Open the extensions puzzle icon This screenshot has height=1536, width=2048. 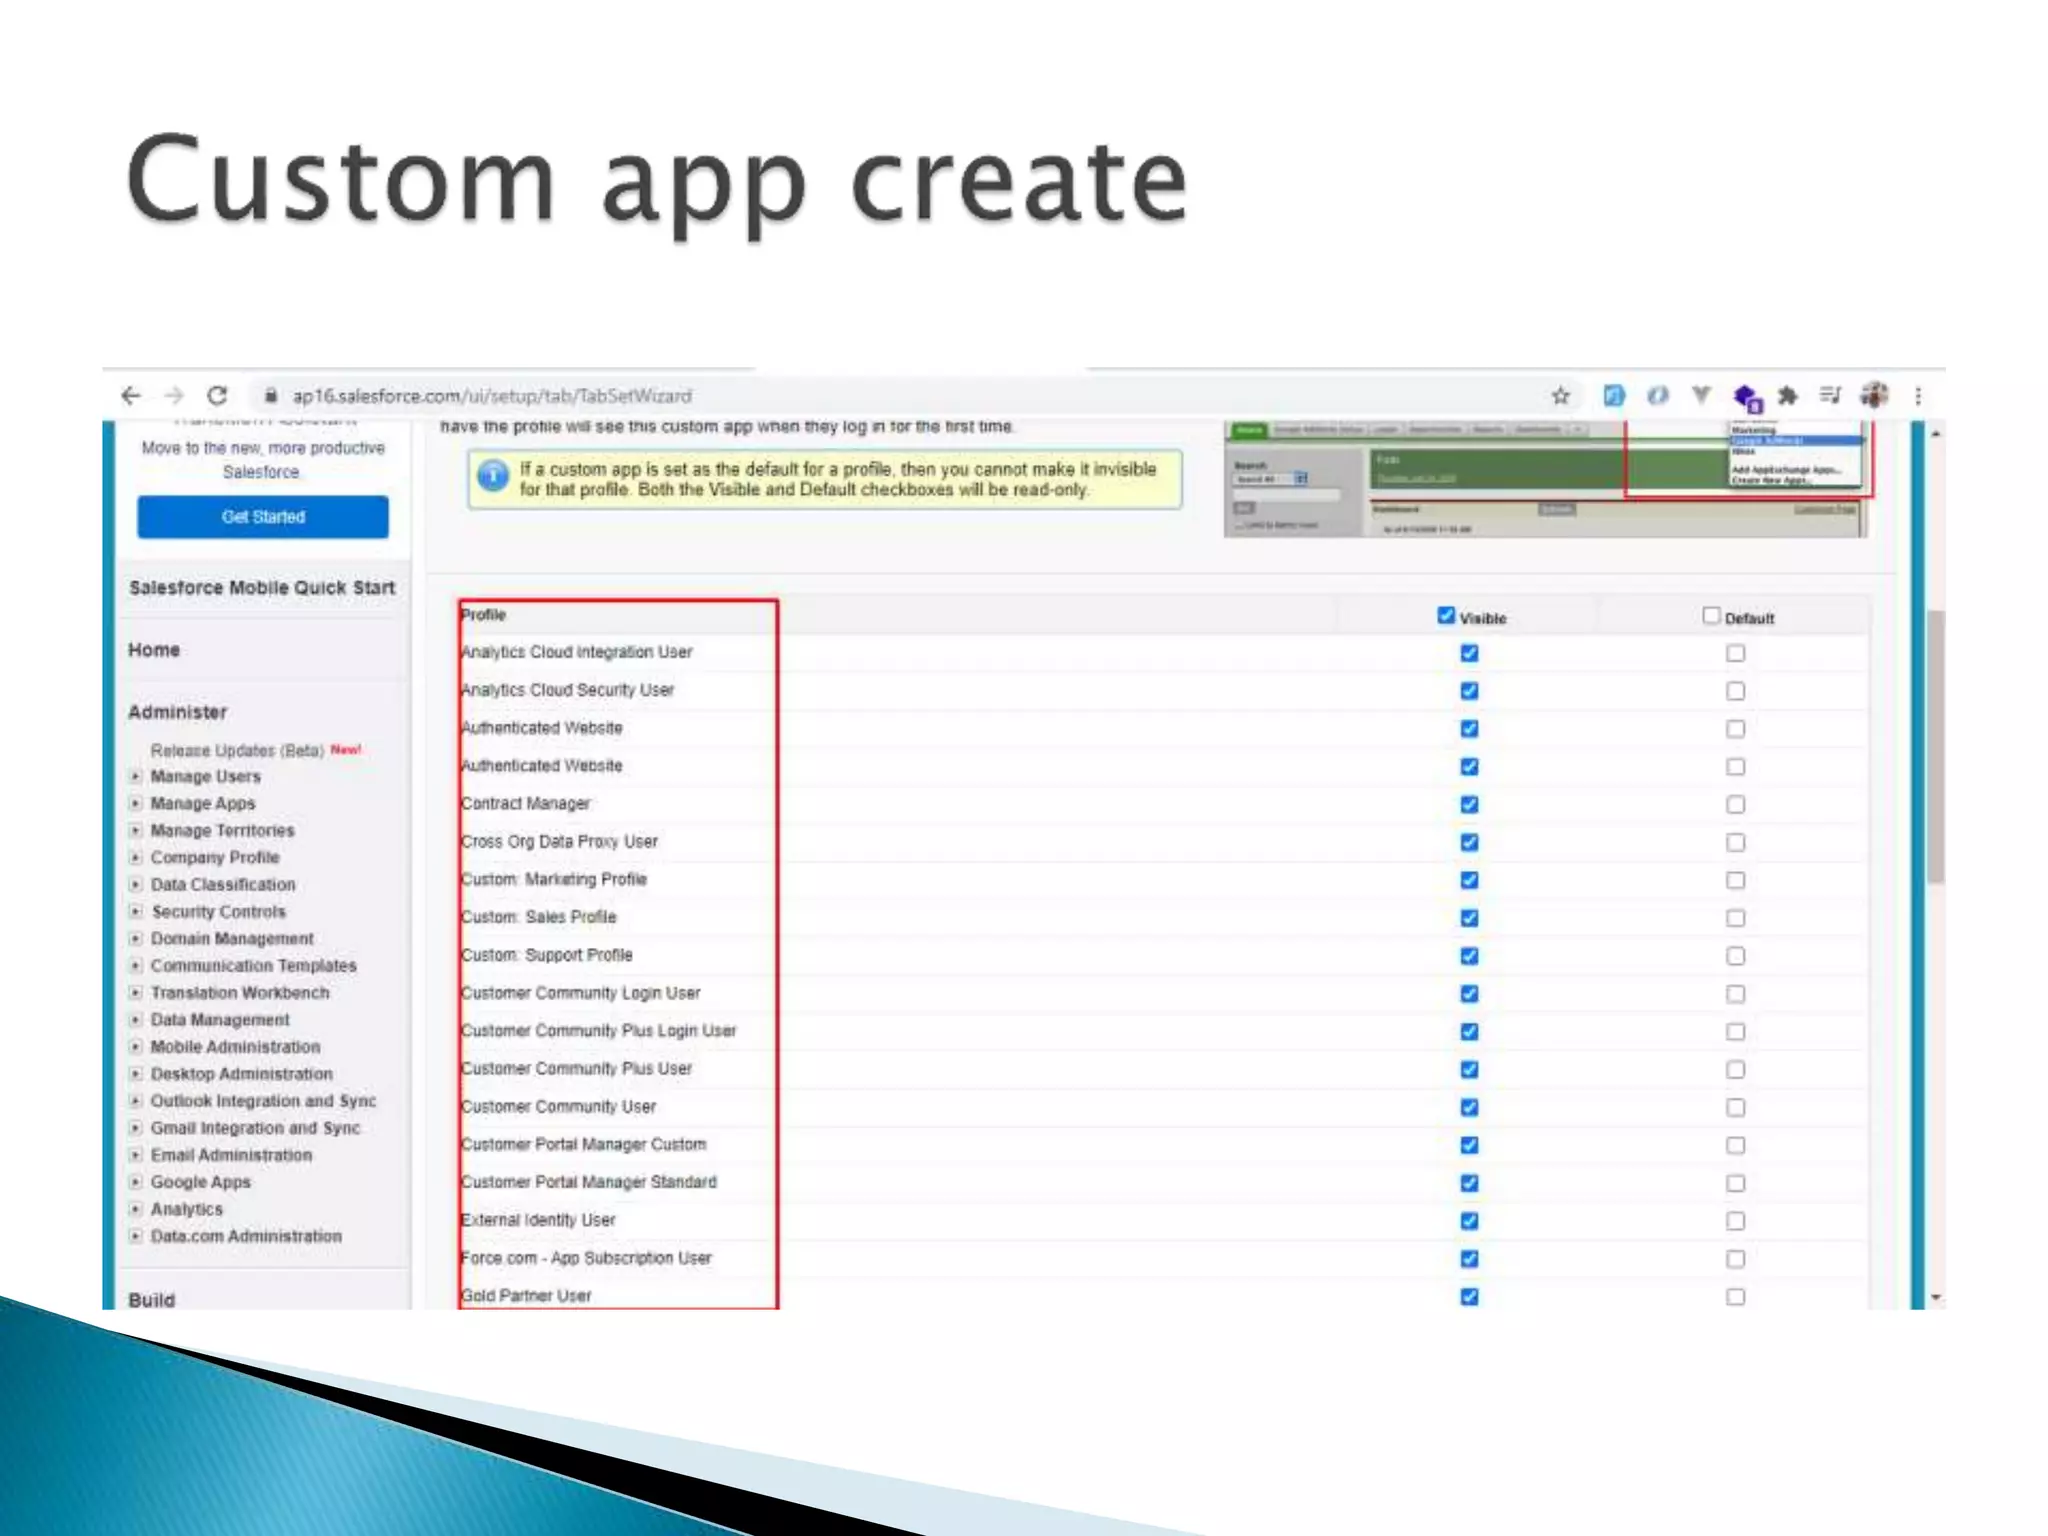coord(1788,396)
